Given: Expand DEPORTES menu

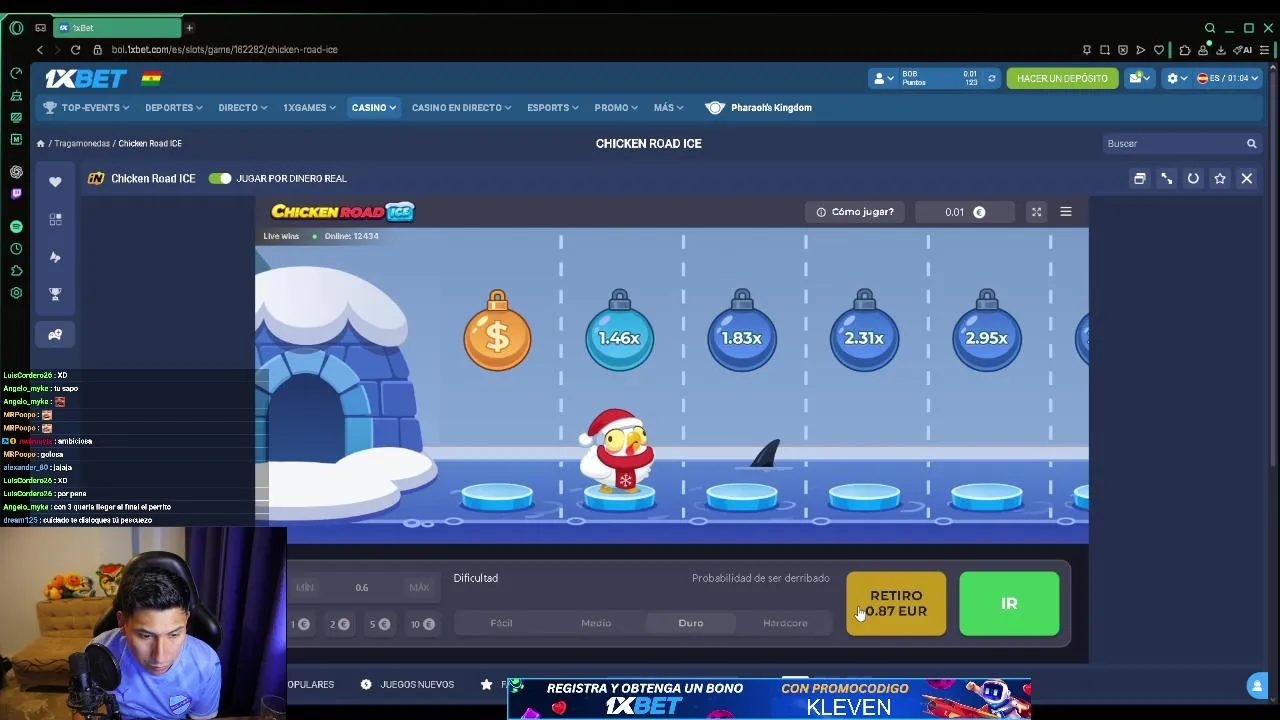Looking at the screenshot, I should tap(173, 107).
